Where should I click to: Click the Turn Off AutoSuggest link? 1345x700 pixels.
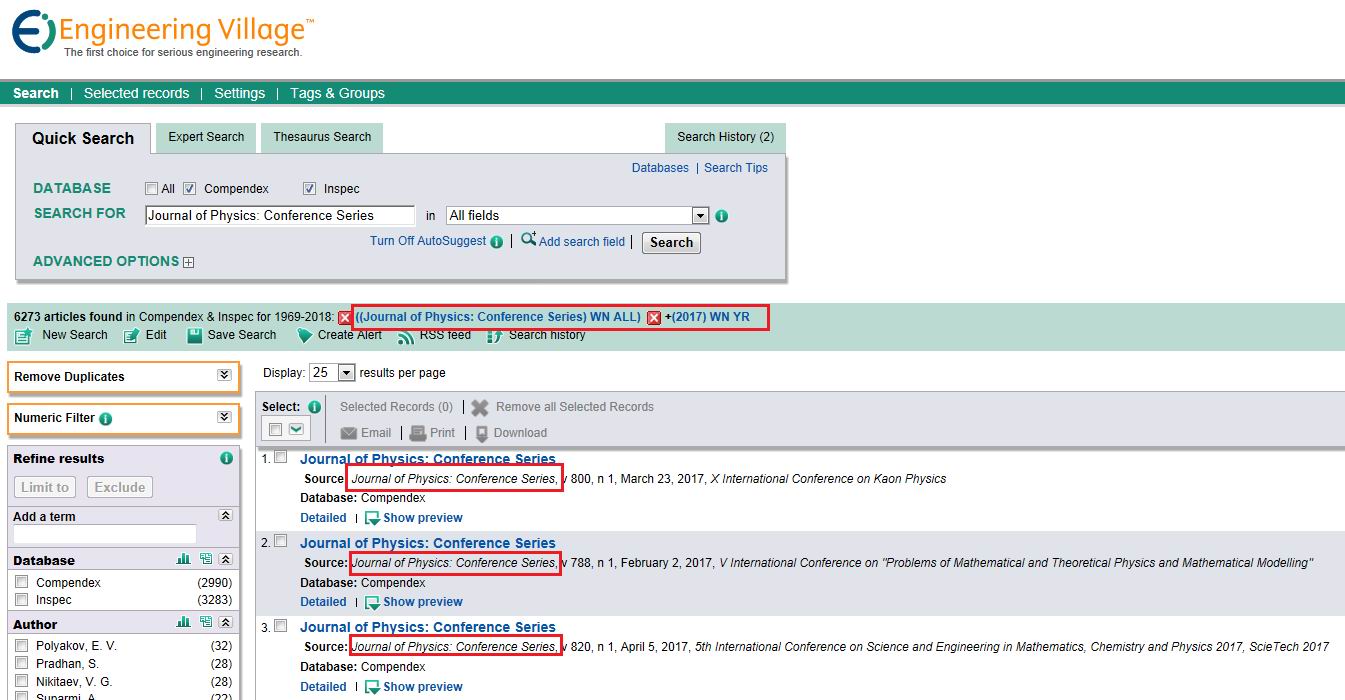point(428,241)
